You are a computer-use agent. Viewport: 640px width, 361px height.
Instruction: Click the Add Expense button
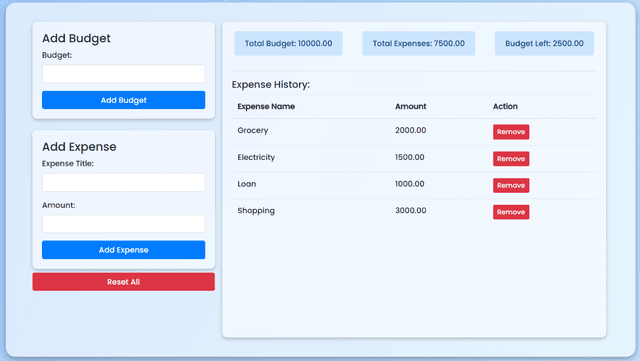click(123, 250)
